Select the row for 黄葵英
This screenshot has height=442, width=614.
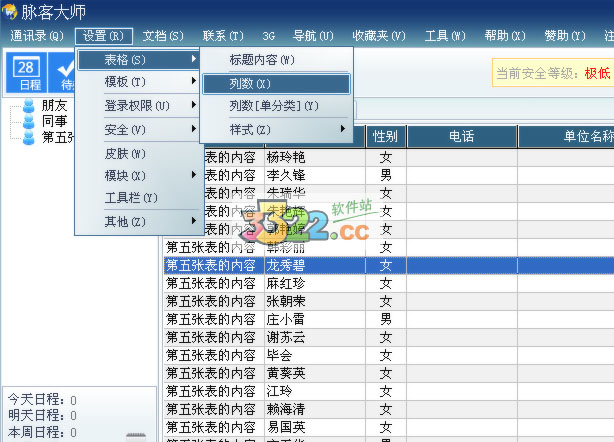[x=388, y=373]
